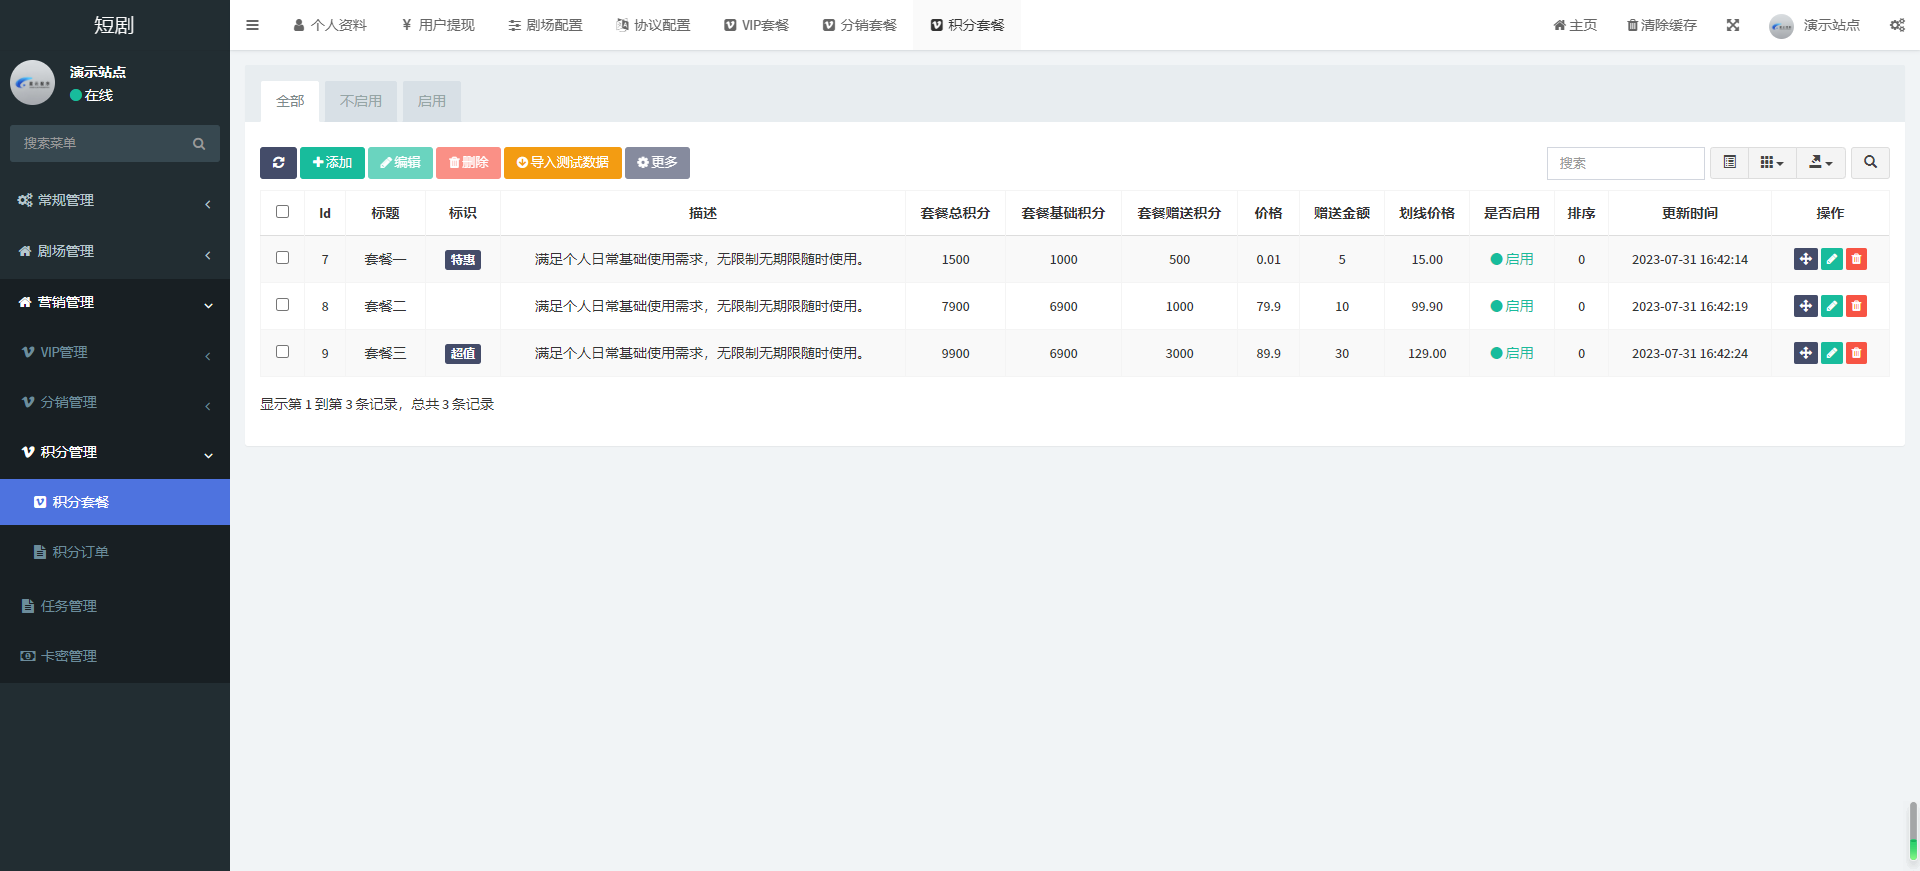Click the 清除缓存 trash icon link
Viewport: 1920px width, 871px height.
(1661, 25)
